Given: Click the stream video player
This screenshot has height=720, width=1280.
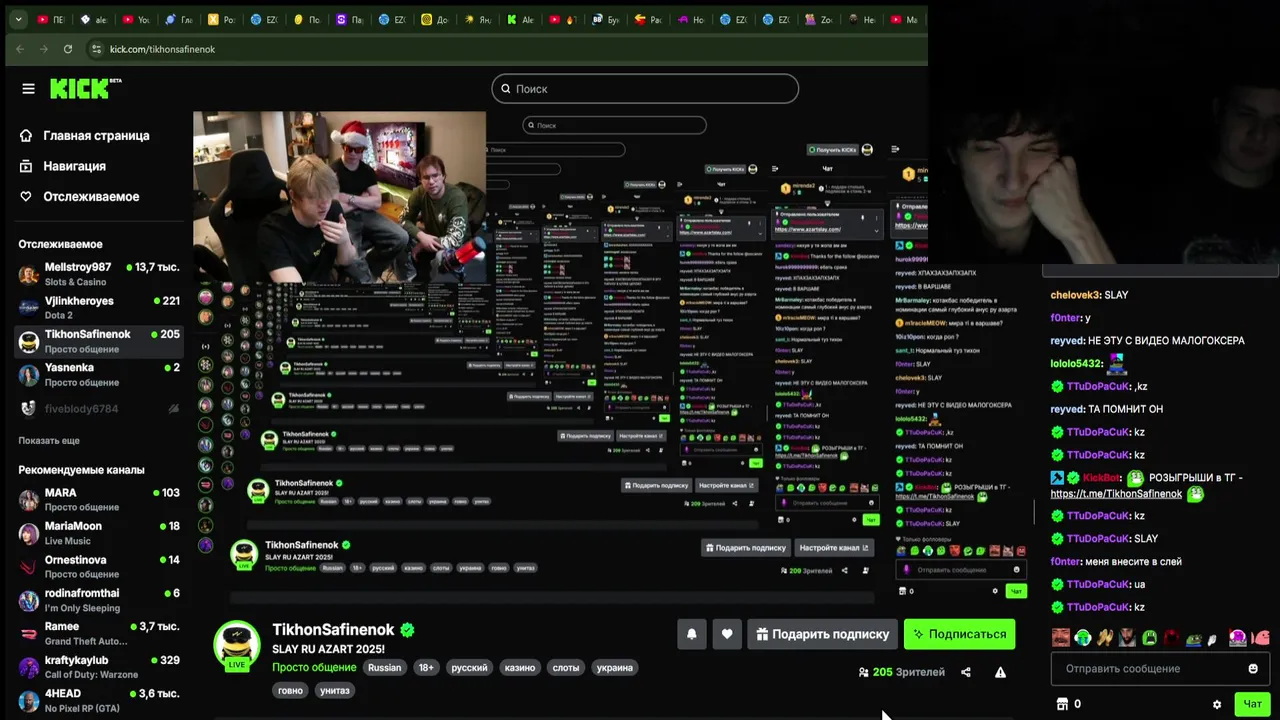Looking at the screenshot, I should point(560,355).
